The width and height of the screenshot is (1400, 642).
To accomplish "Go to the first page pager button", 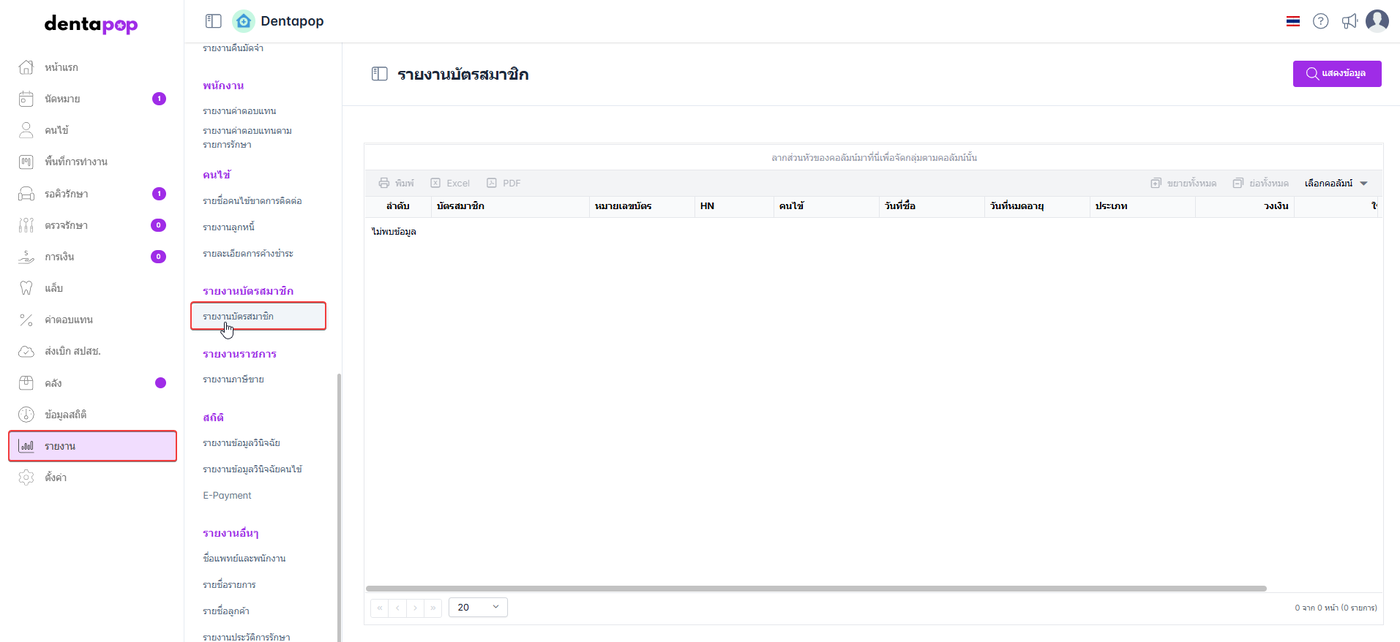I will coord(379,607).
